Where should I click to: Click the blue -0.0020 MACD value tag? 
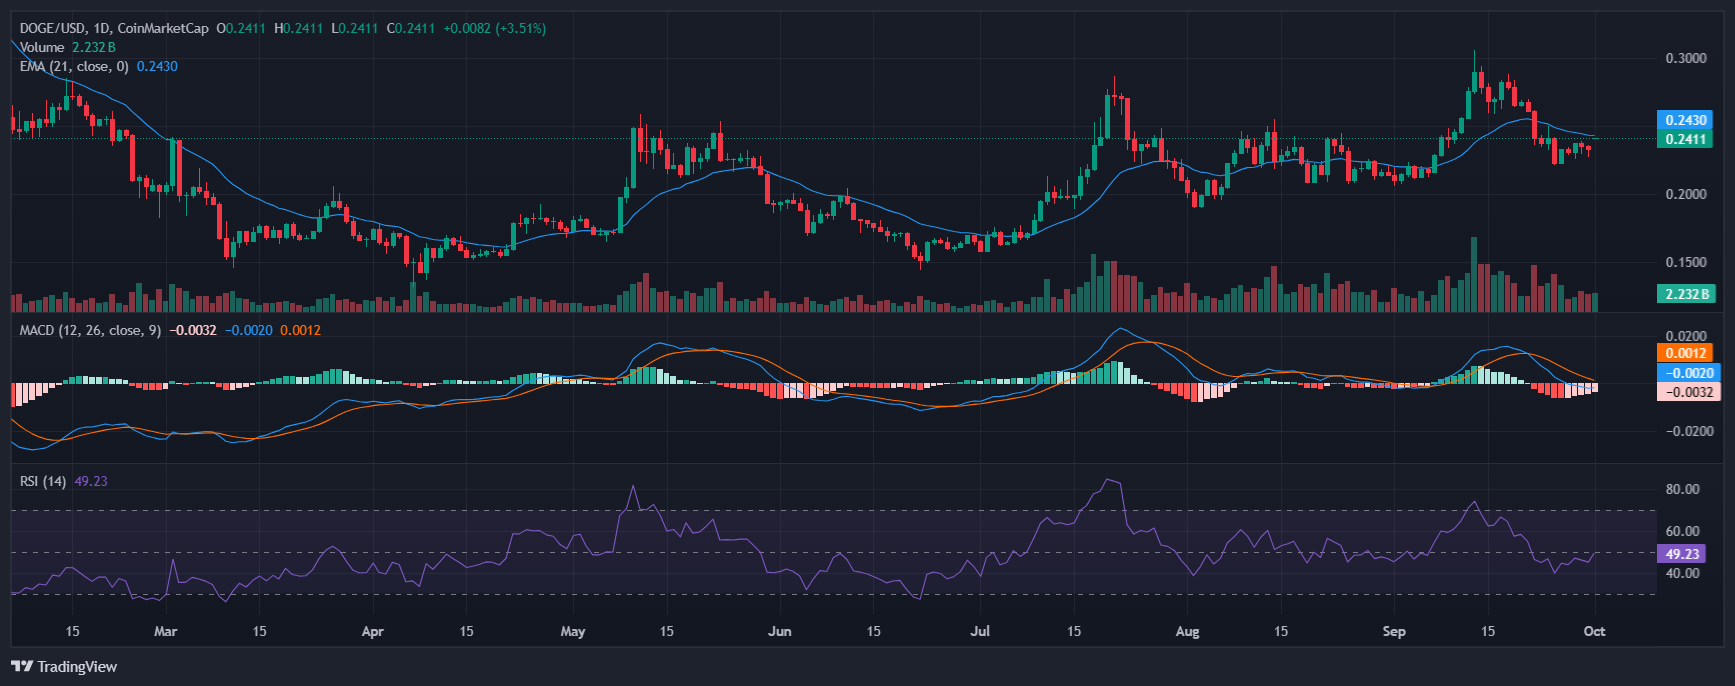[x=1685, y=373]
